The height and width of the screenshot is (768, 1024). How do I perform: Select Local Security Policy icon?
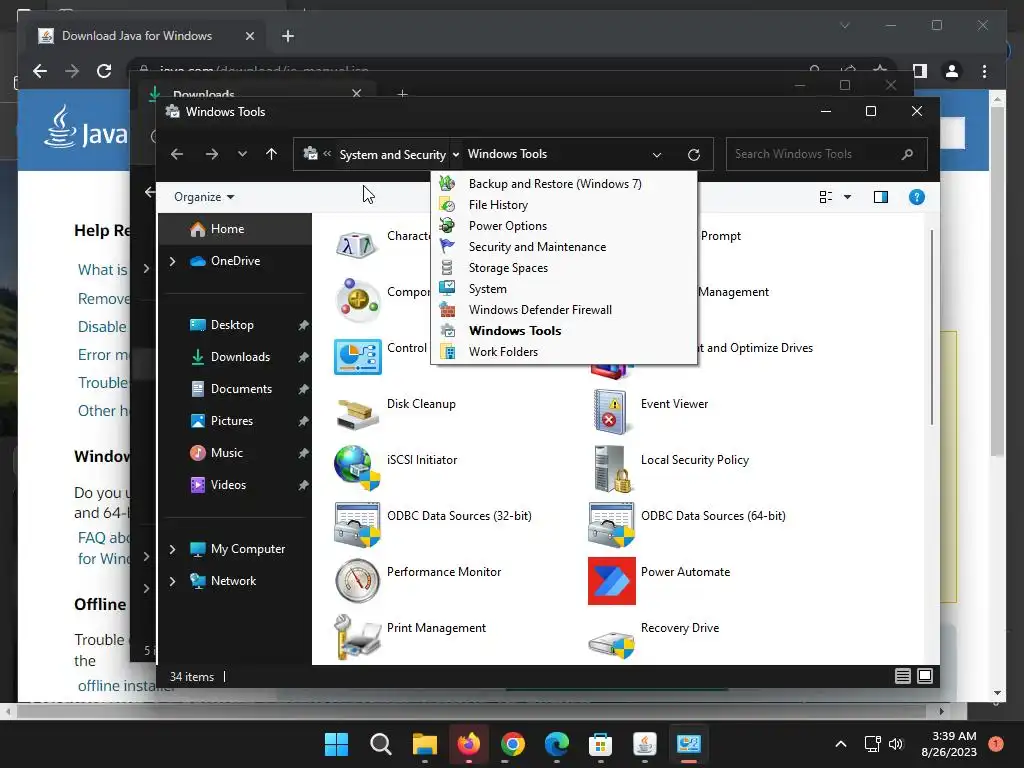pyautogui.click(x=611, y=468)
